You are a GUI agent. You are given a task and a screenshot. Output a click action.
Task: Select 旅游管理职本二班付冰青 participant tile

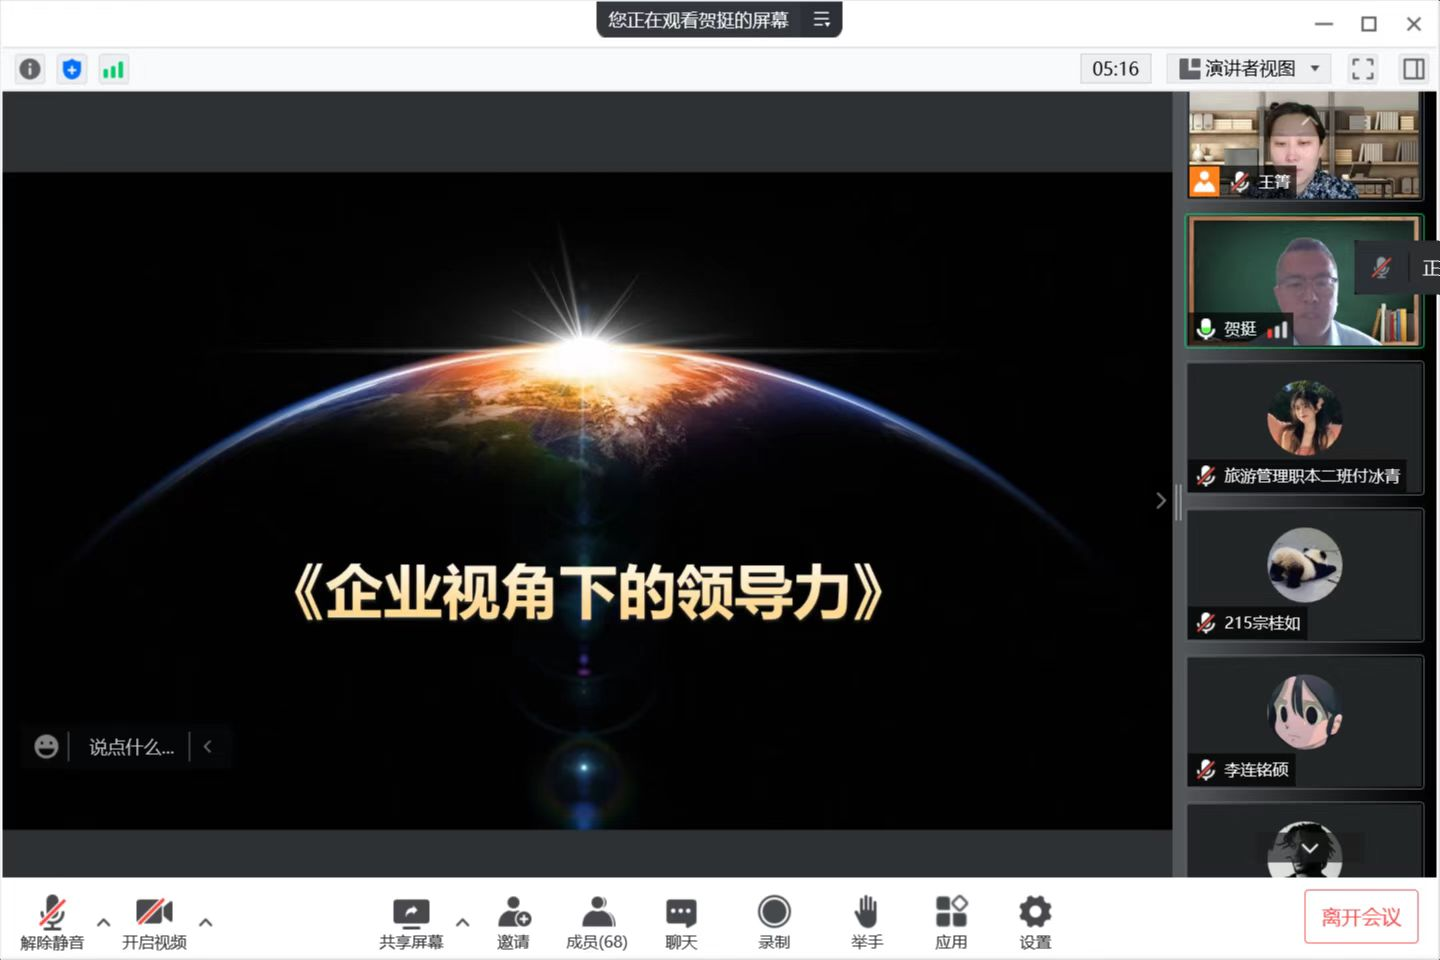[x=1304, y=428]
